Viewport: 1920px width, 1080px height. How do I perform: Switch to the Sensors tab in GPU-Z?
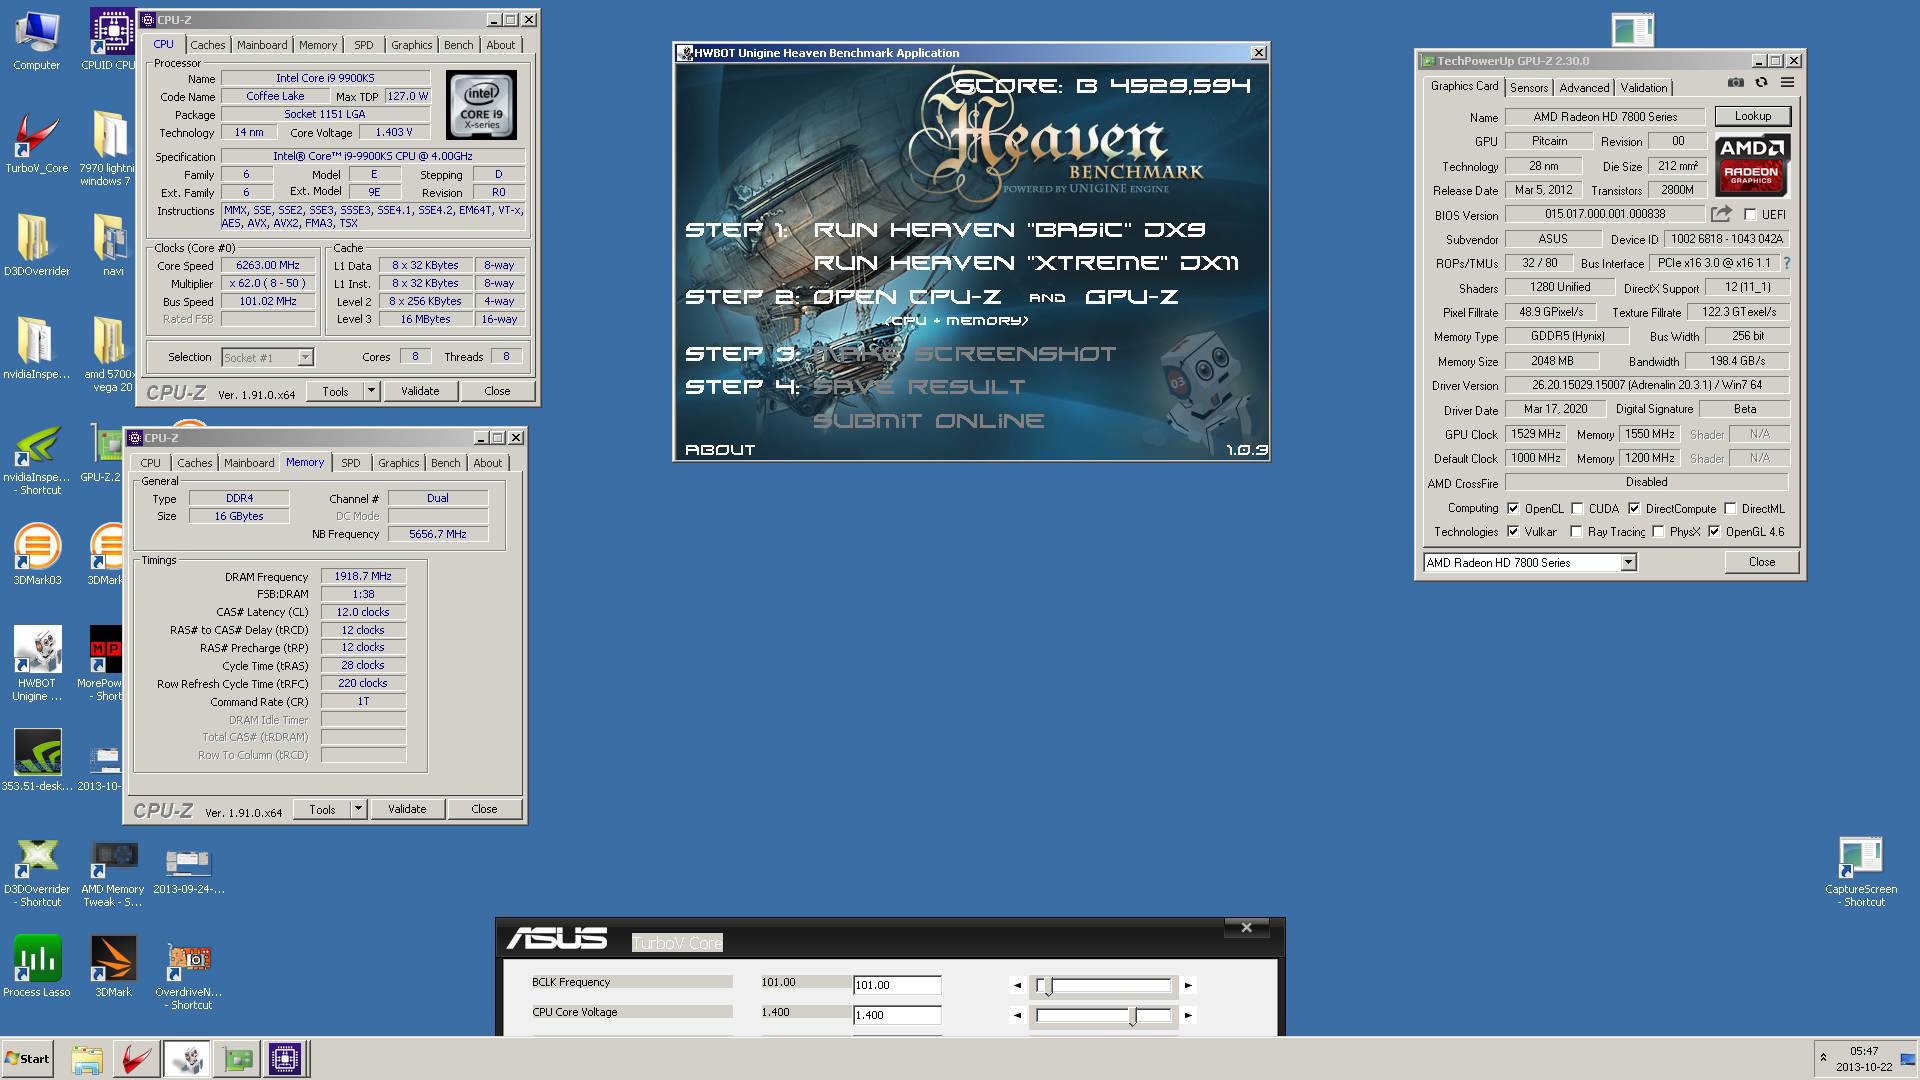(1529, 88)
